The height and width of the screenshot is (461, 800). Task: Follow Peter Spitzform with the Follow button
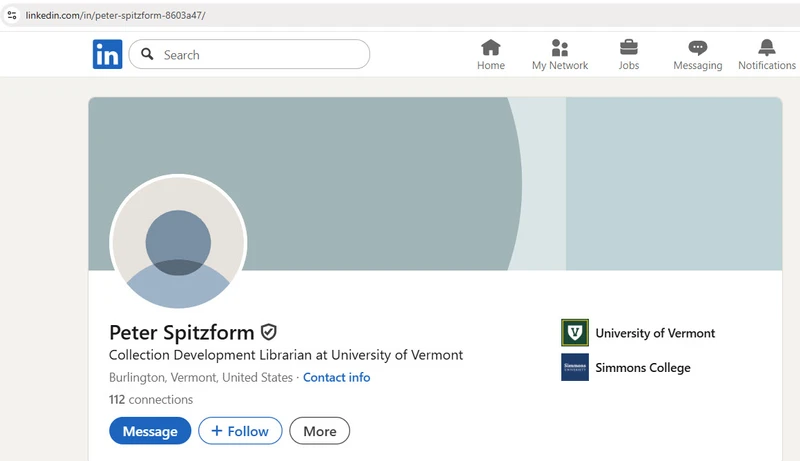click(240, 431)
